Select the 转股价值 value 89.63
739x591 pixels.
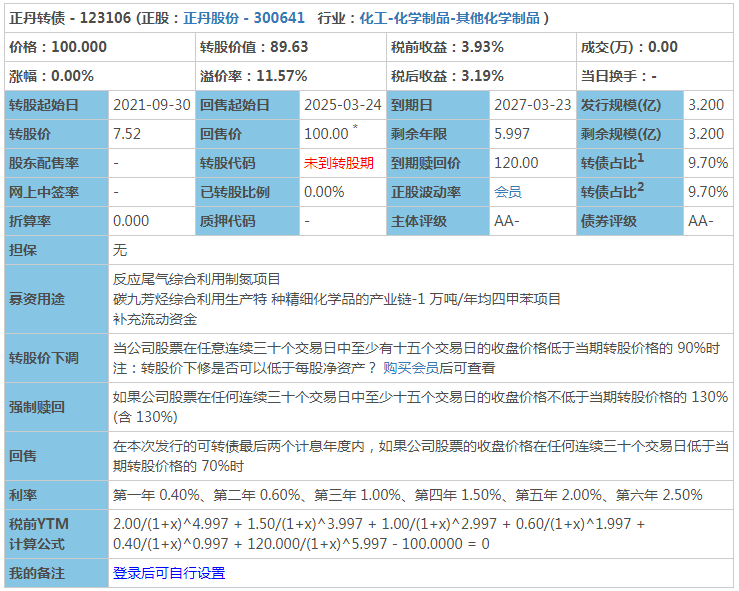(x=289, y=47)
